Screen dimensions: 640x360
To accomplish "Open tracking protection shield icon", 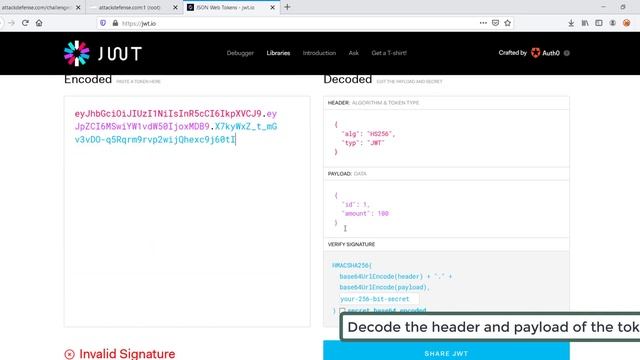I will 103,23.
